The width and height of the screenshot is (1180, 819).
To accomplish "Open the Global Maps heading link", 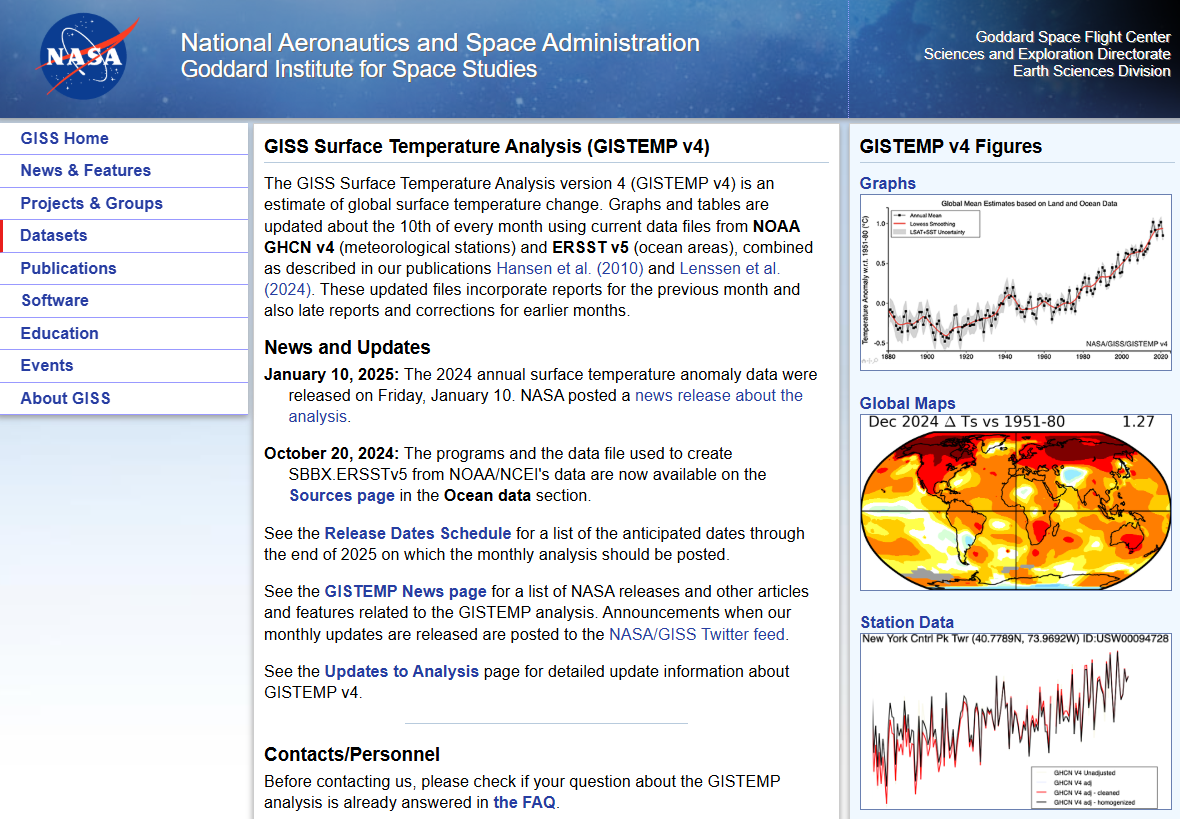I will pyautogui.click(x=908, y=403).
